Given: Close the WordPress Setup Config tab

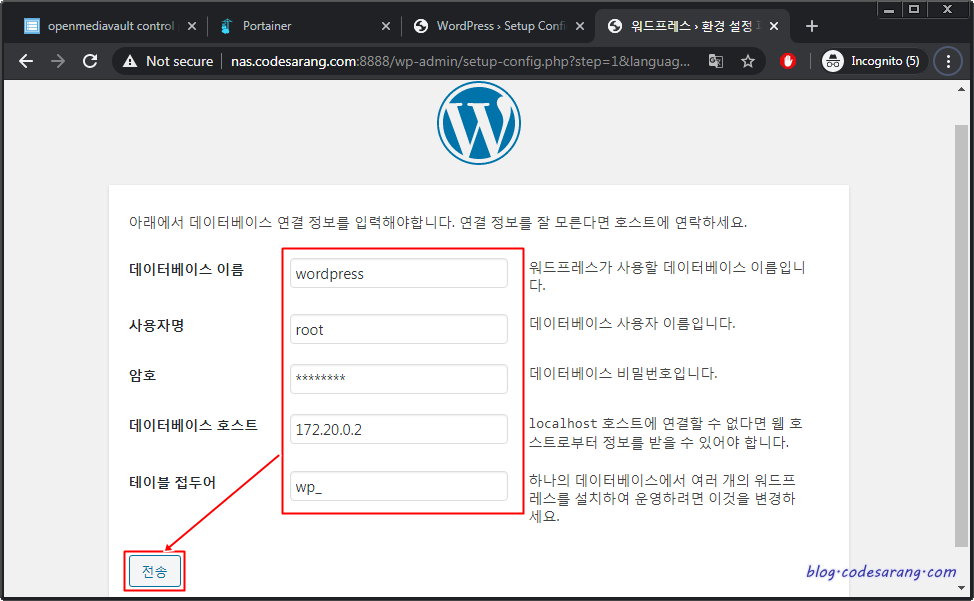Looking at the screenshot, I should coord(580,26).
